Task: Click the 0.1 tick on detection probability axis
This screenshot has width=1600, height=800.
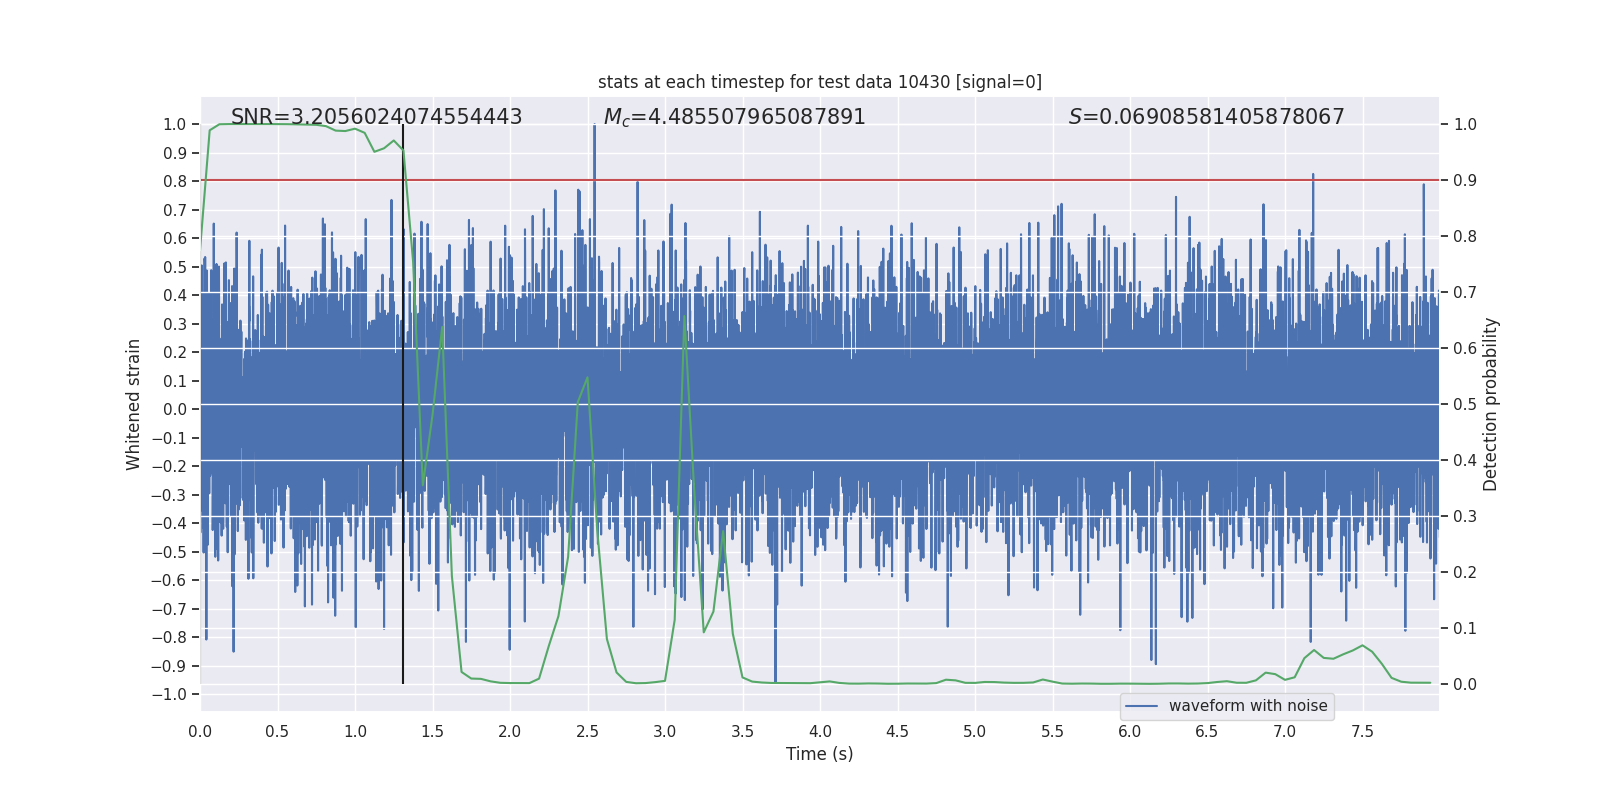Action: (1465, 628)
